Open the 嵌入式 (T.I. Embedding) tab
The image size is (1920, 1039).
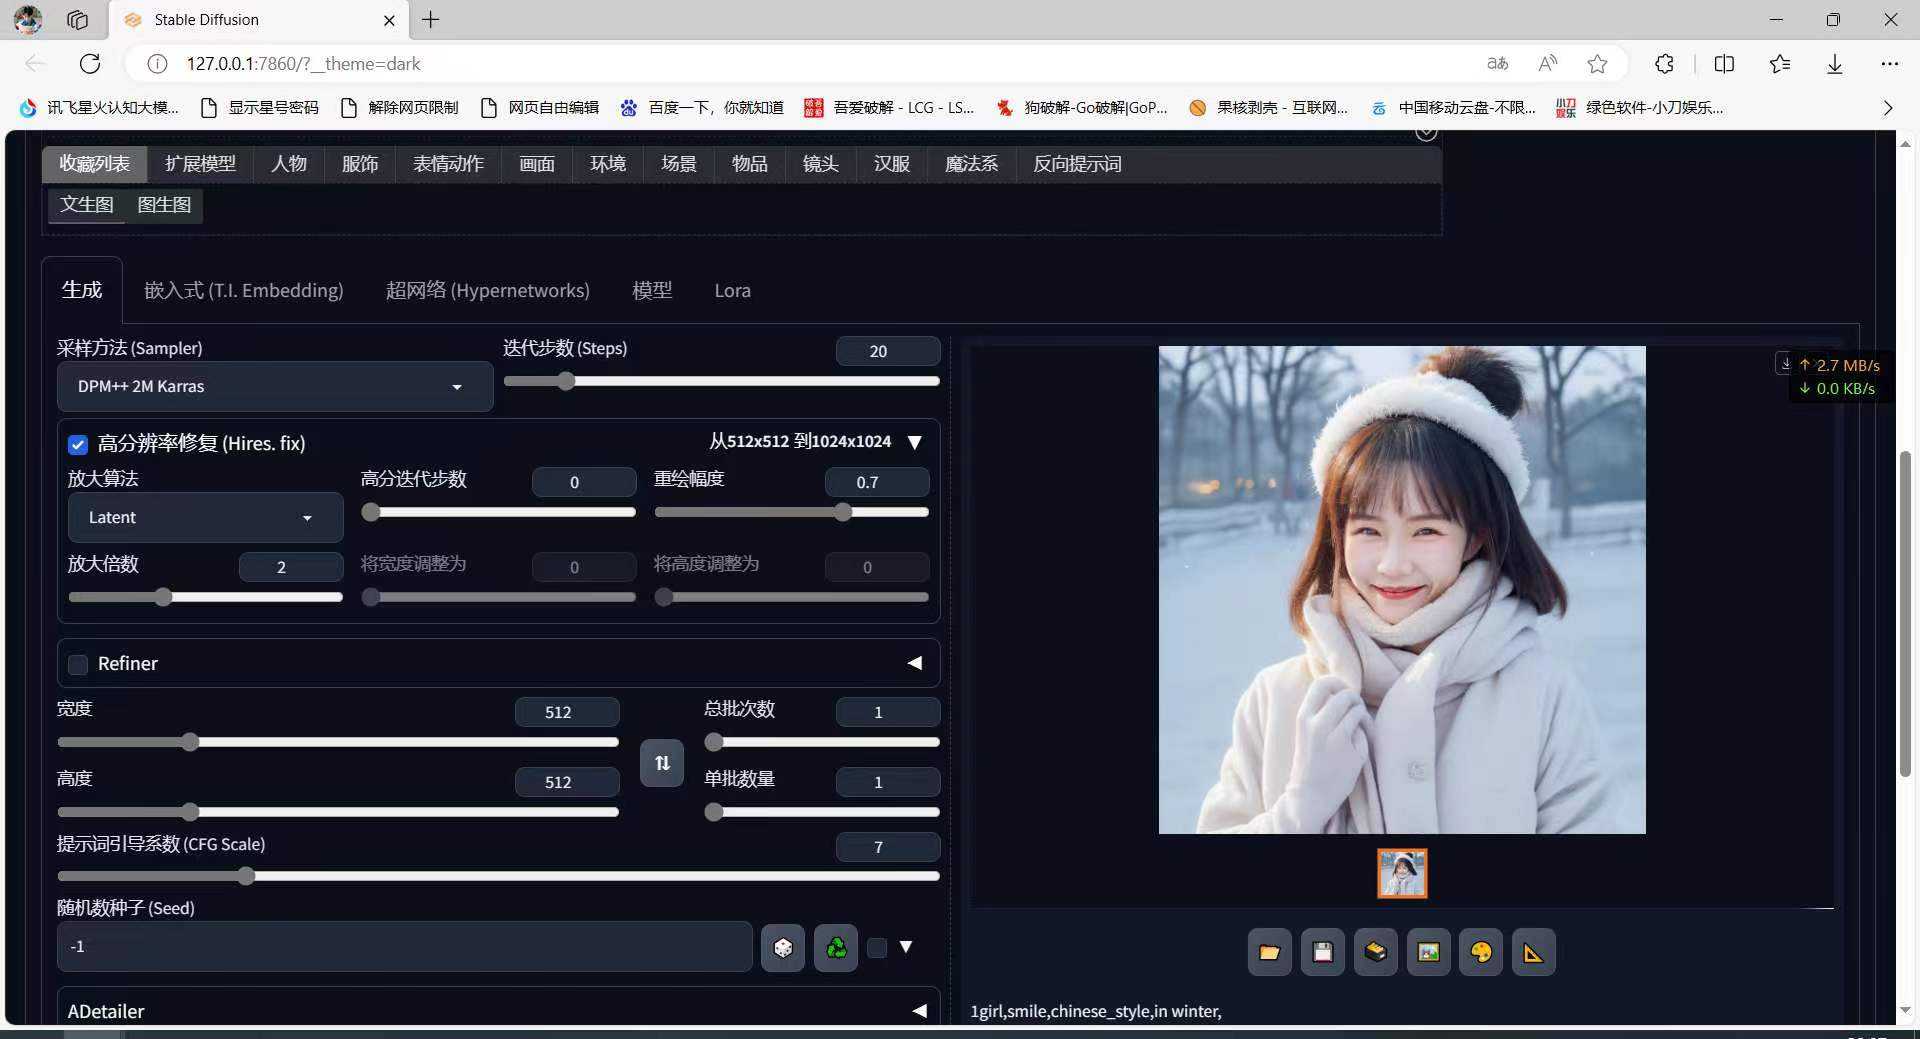coord(243,290)
